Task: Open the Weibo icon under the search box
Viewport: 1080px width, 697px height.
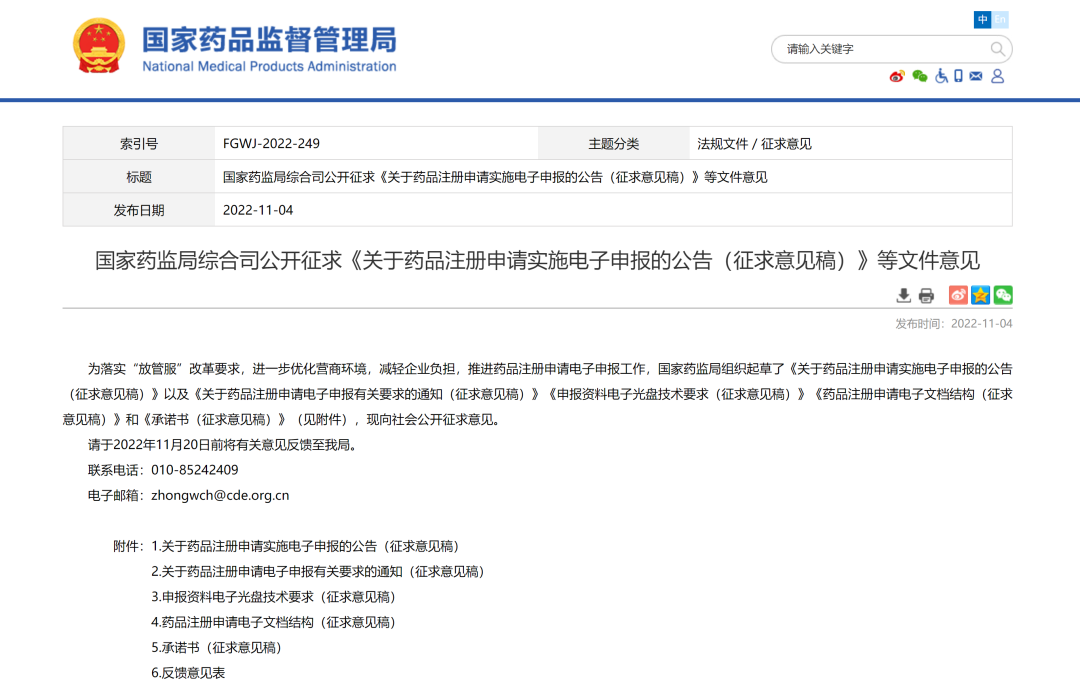Action: click(x=897, y=76)
